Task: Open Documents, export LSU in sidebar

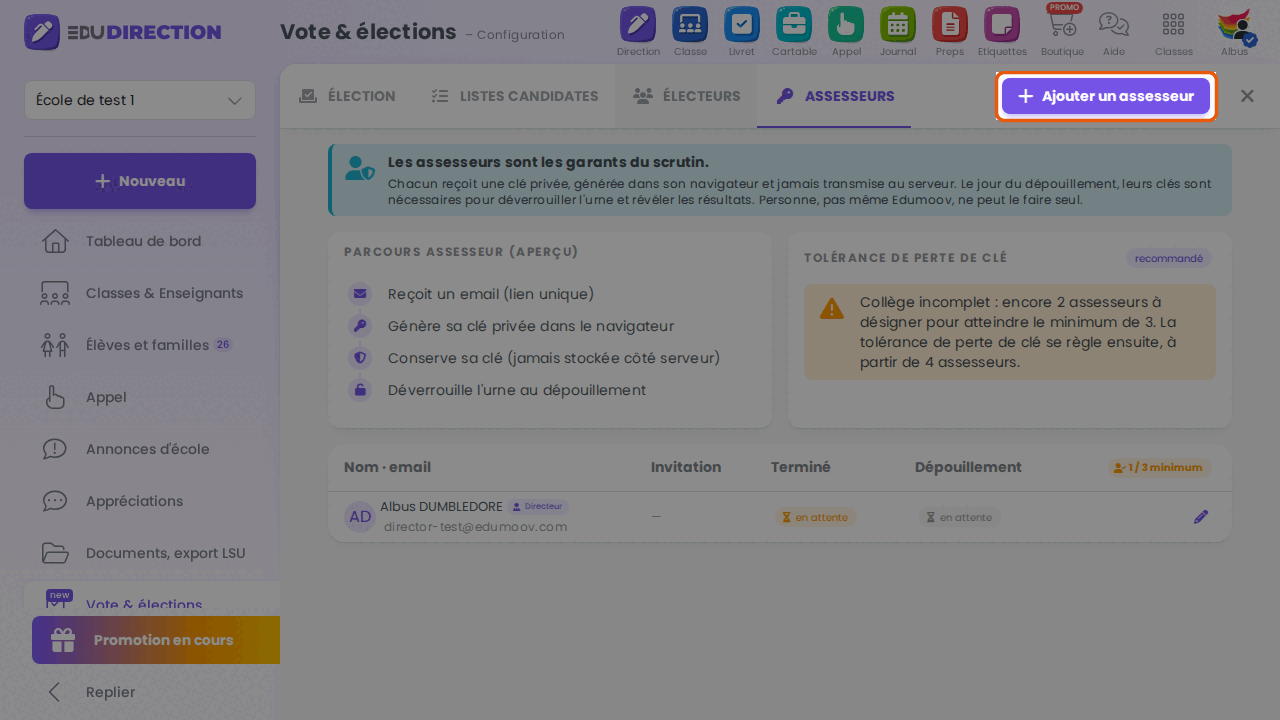Action: coord(140,553)
